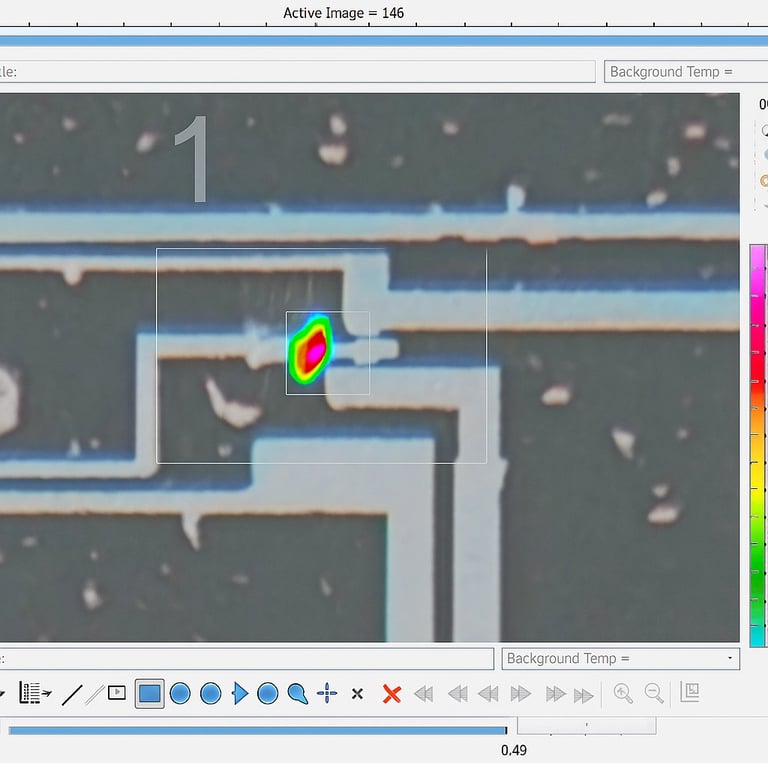Click the blue active image slider bar at top

pos(384,41)
